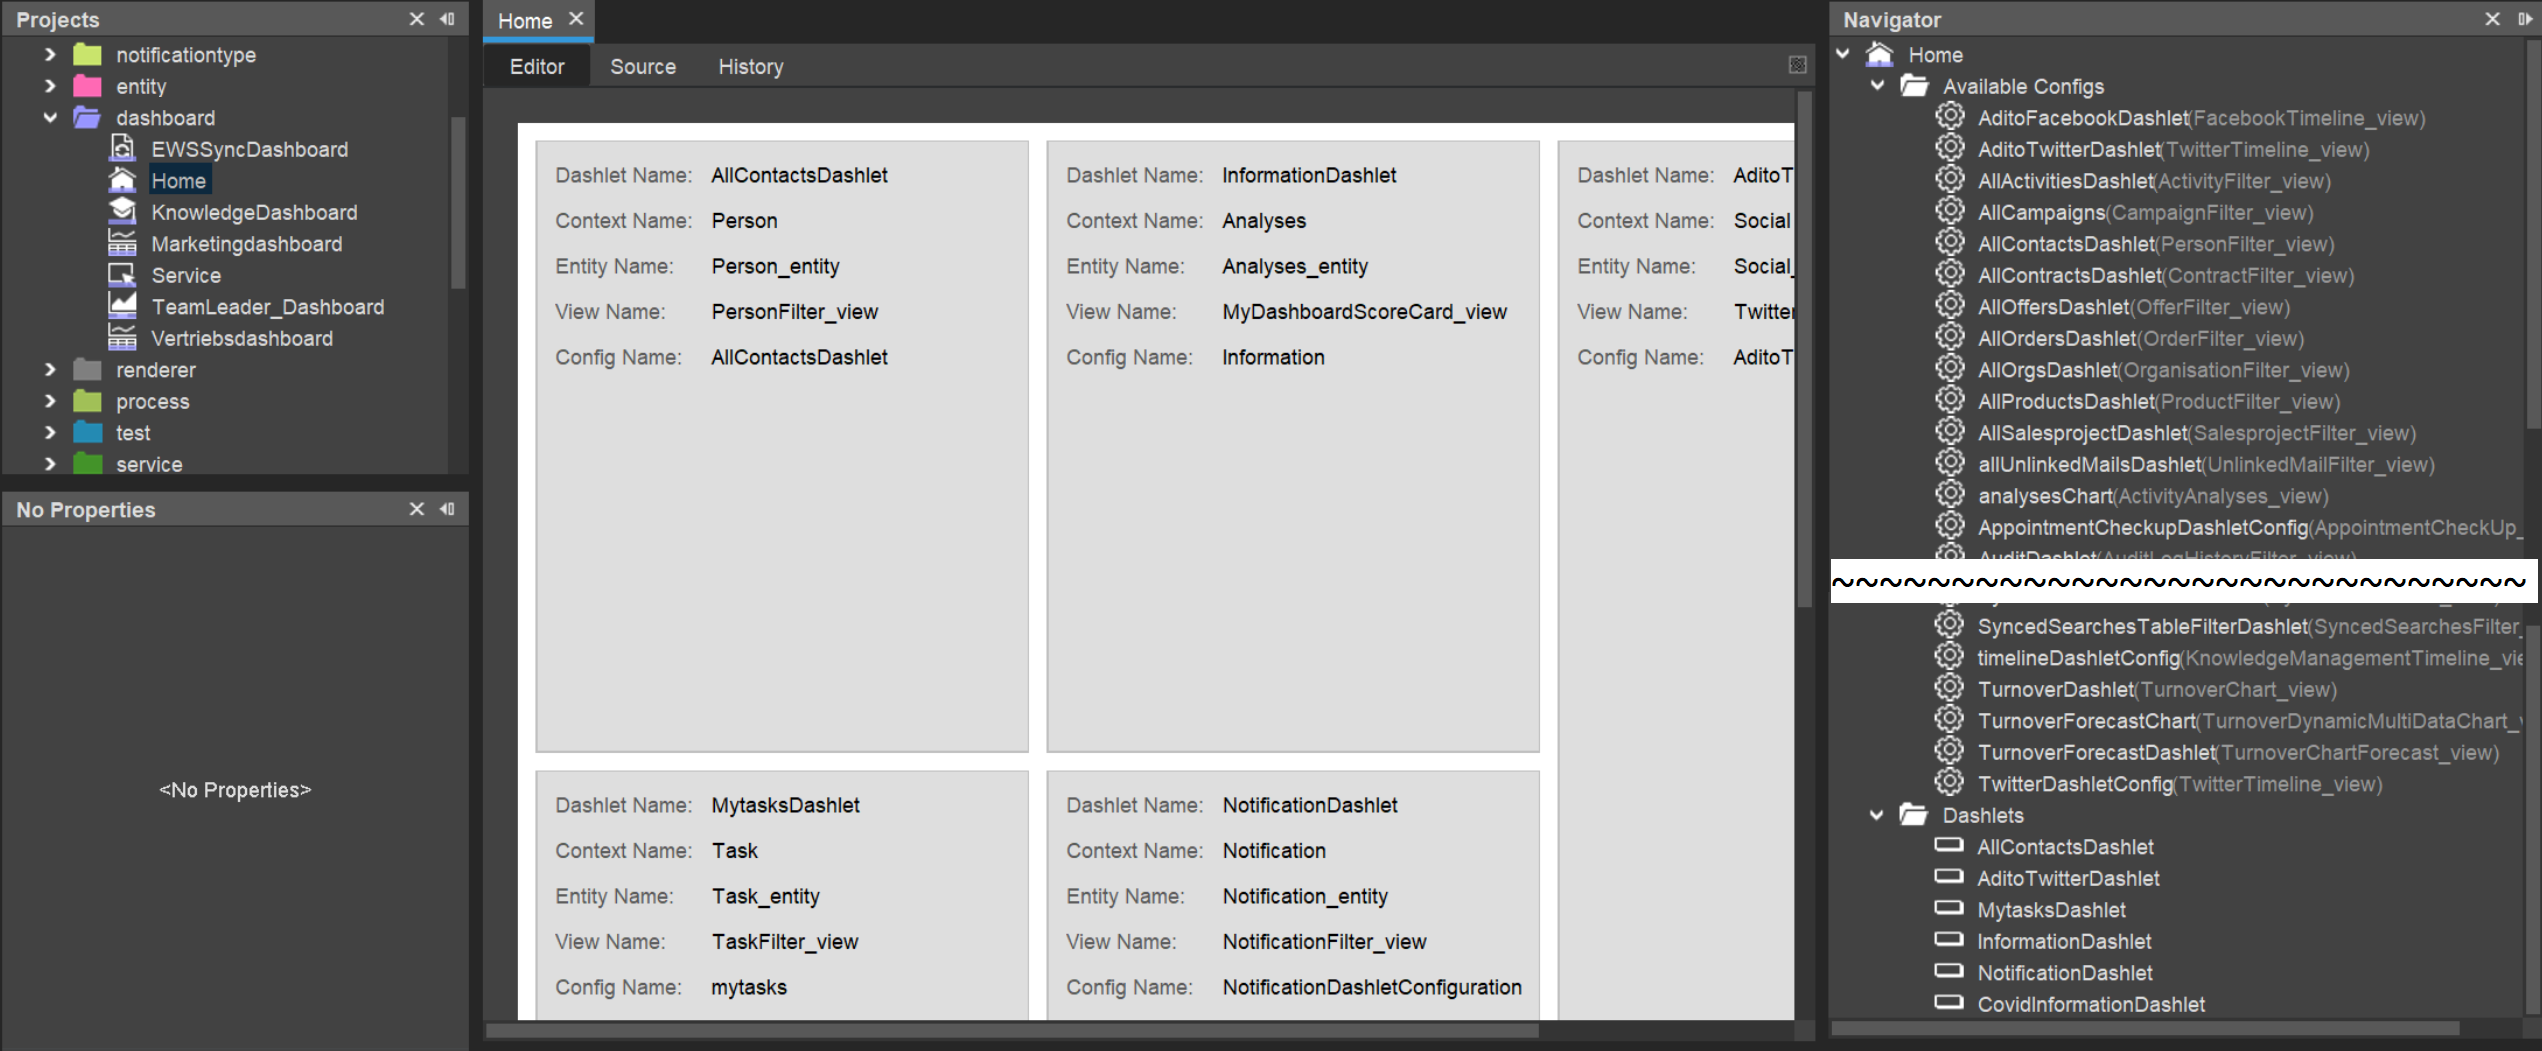This screenshot has width=2542, height=1051.
Task: Click the AllContactsDashlet config gear in Navigator
Action: [1950, 243]
